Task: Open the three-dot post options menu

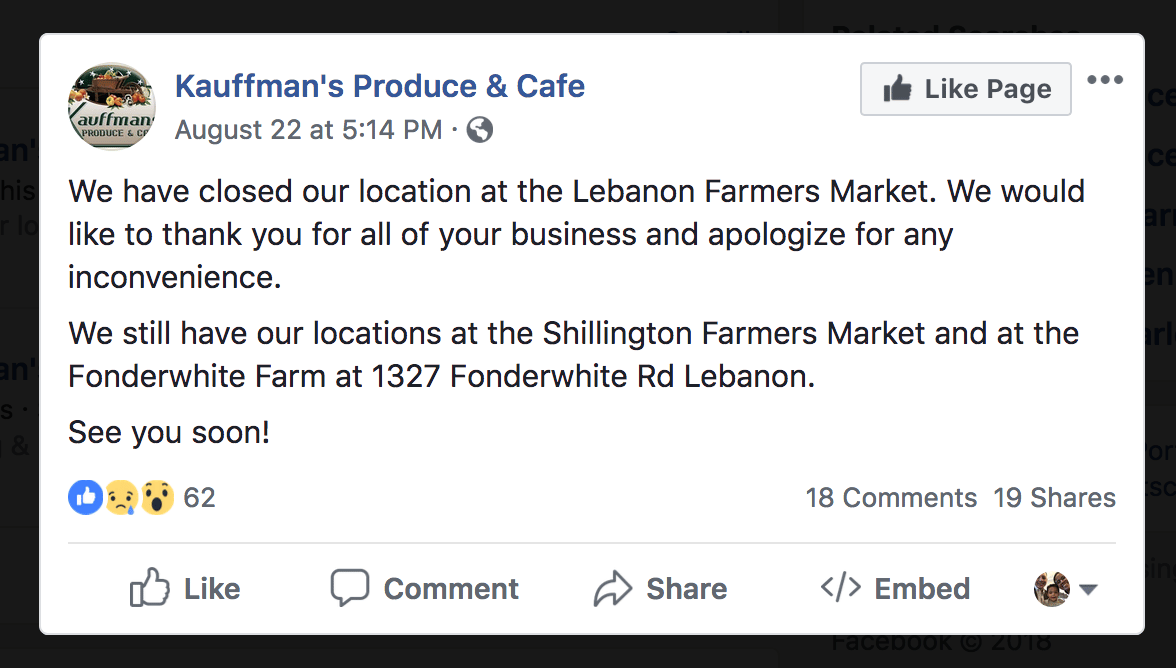Action: (1105, 79)
